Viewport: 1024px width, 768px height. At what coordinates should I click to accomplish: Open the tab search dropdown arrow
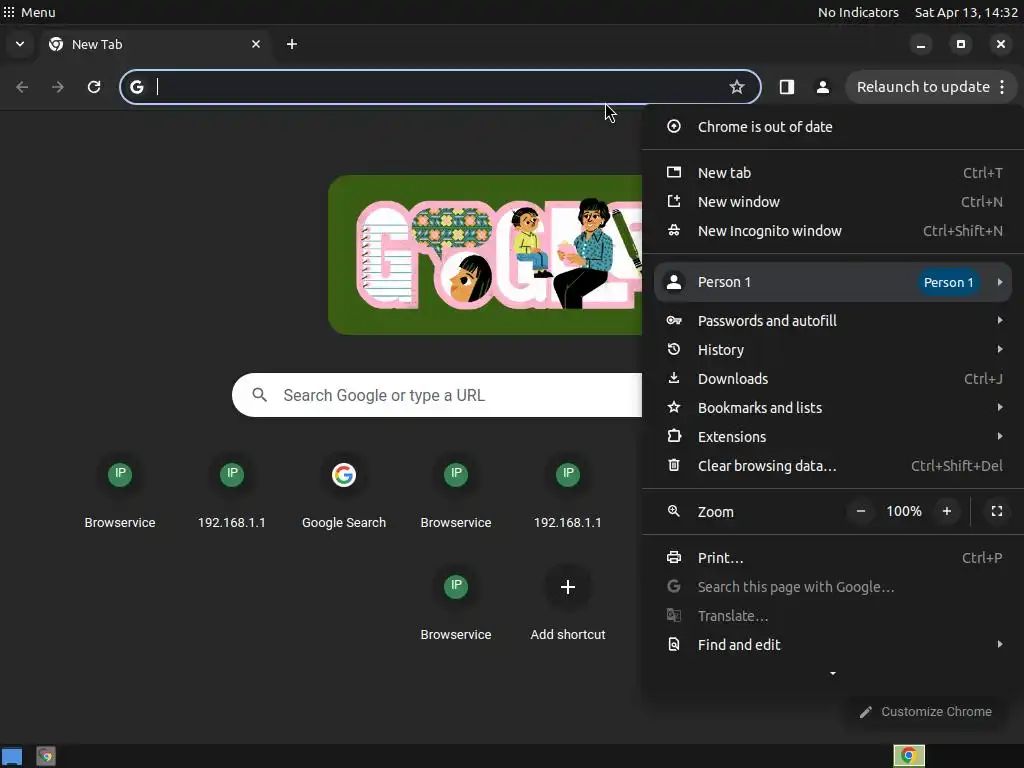[20, 44]
